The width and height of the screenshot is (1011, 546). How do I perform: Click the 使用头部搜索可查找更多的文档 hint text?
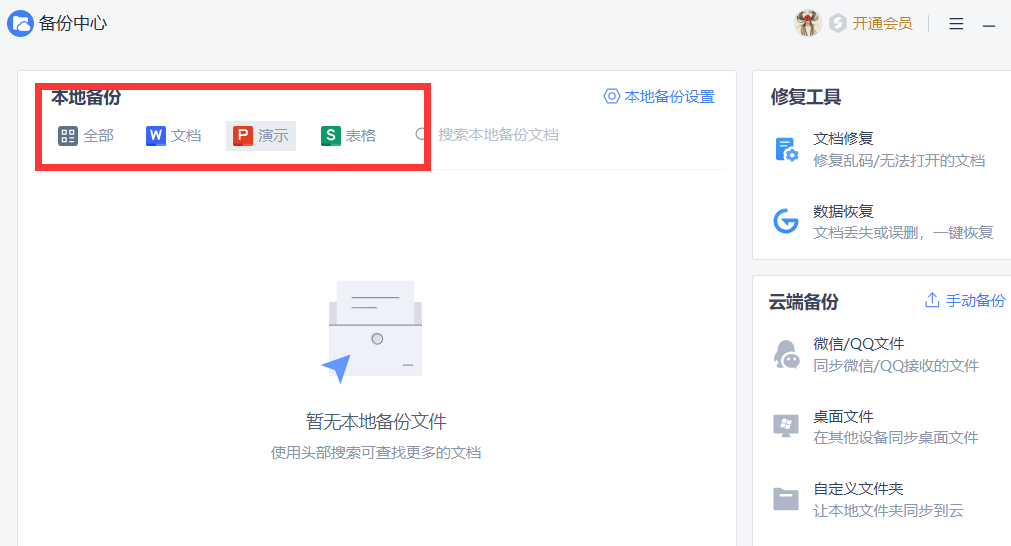pos(376,453)
